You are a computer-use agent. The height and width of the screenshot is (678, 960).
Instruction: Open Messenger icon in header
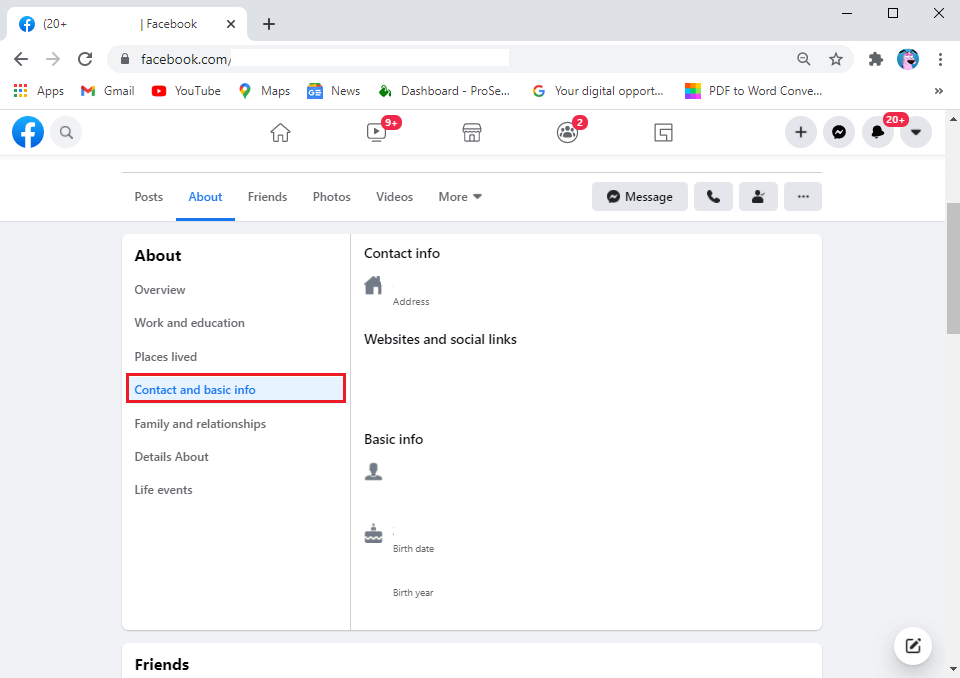839,132
